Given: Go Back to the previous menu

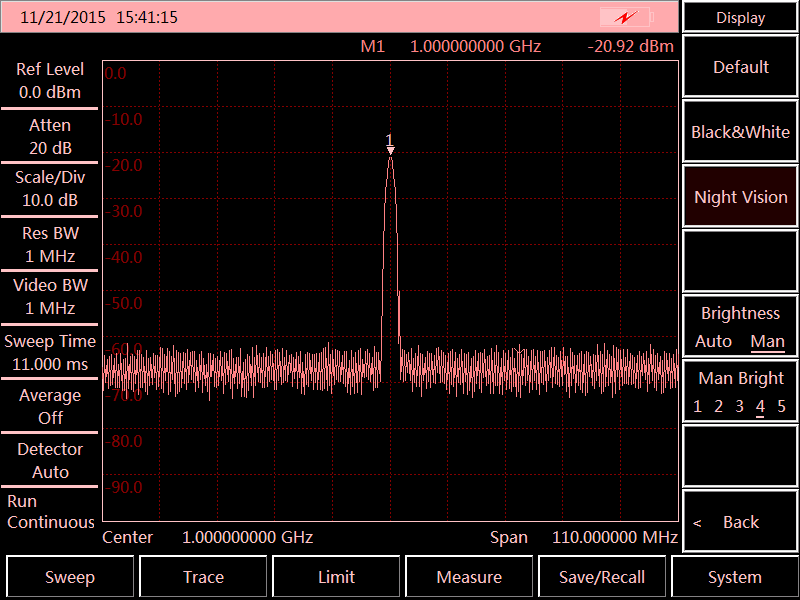Looking at the screenshot, I should (x=740, y=522).
